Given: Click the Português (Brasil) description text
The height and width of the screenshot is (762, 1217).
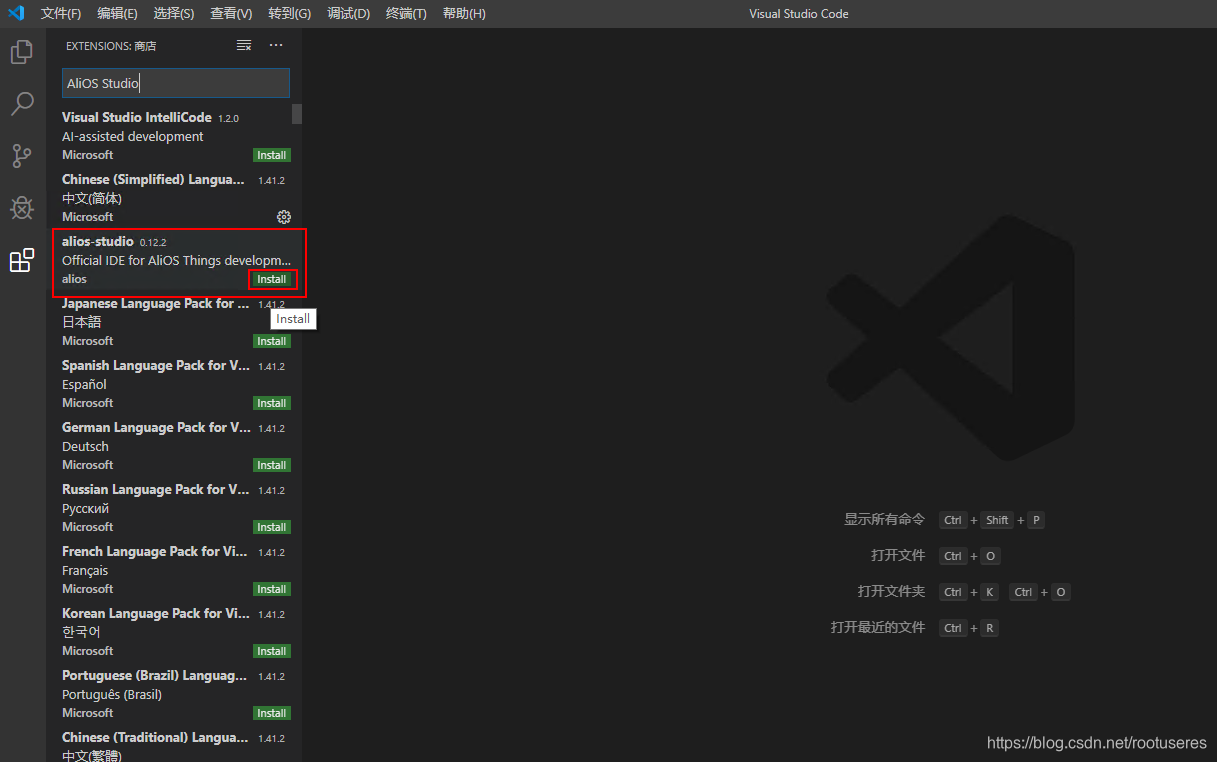Looking at the screenshot, I should tap(112, 694).
